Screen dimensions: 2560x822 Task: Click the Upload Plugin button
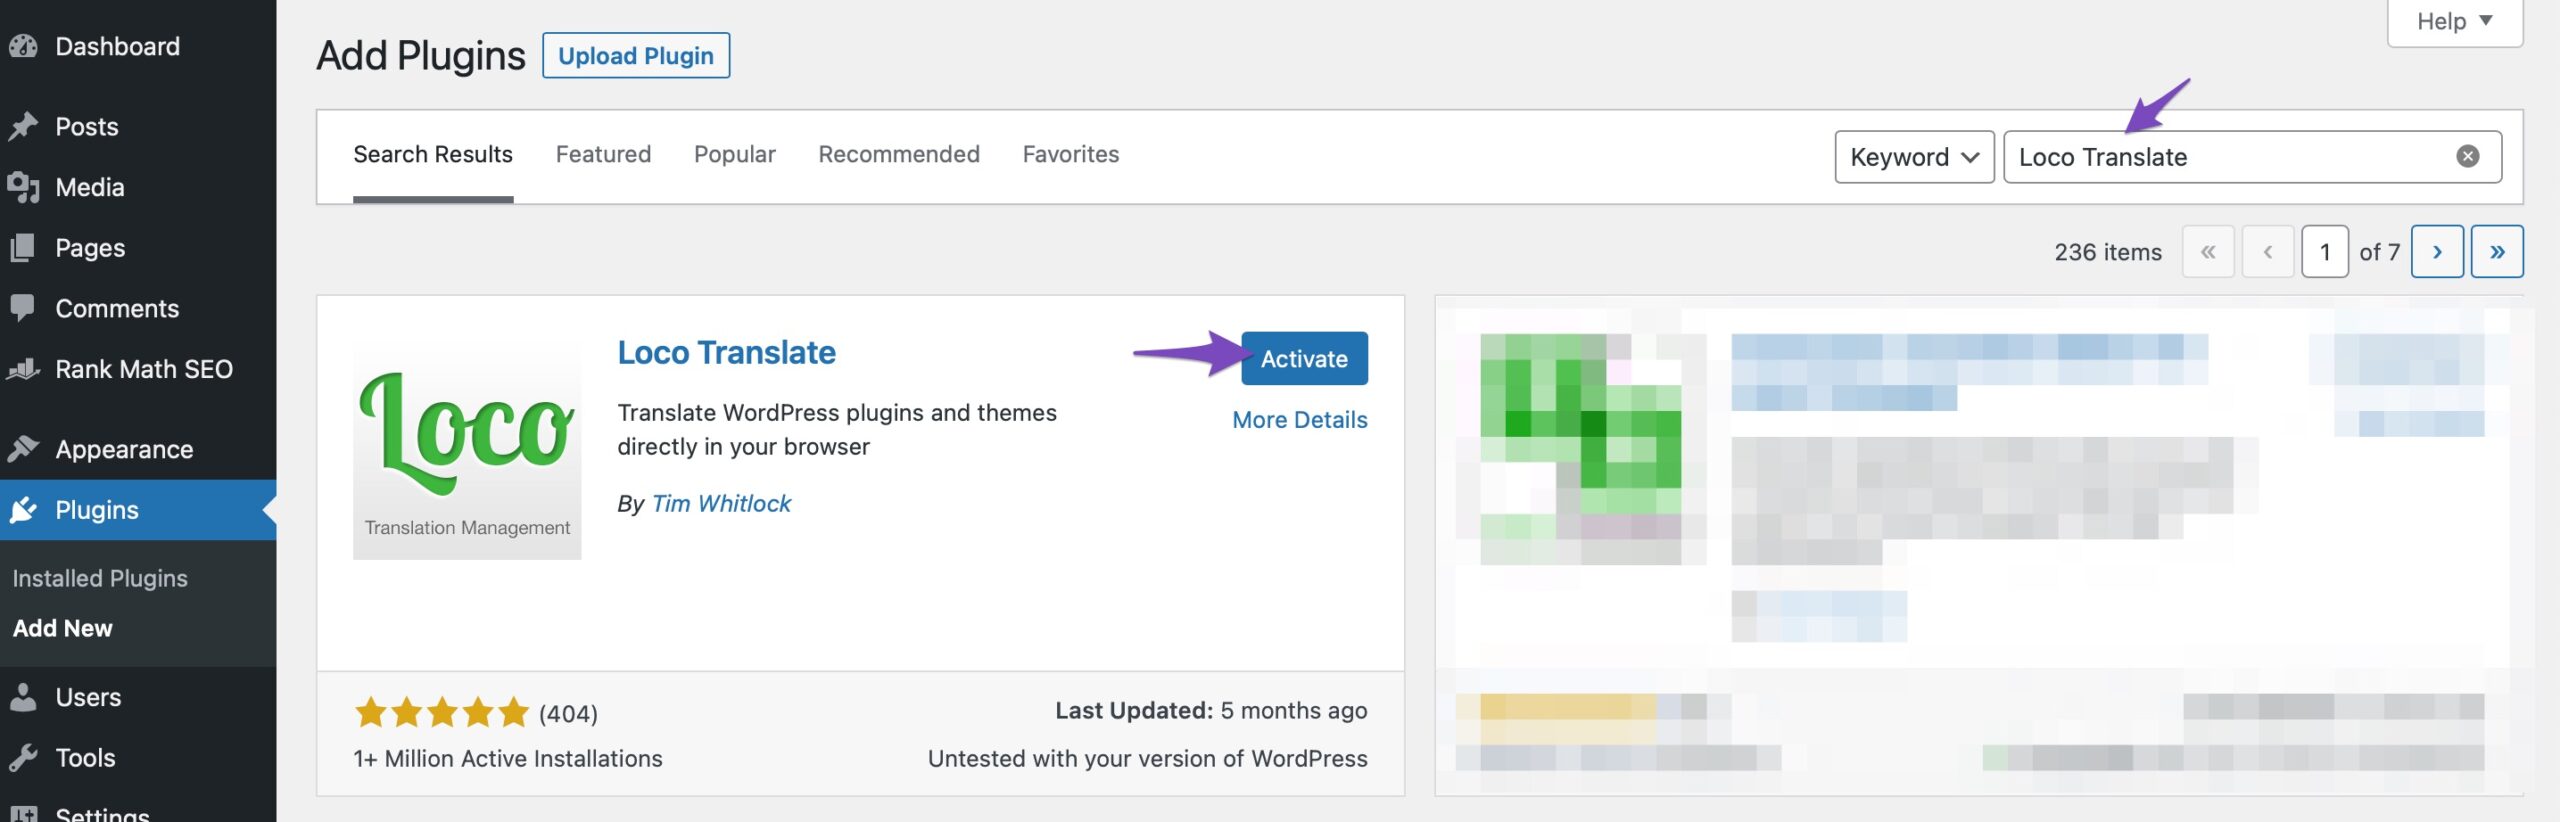pos(636,55)
